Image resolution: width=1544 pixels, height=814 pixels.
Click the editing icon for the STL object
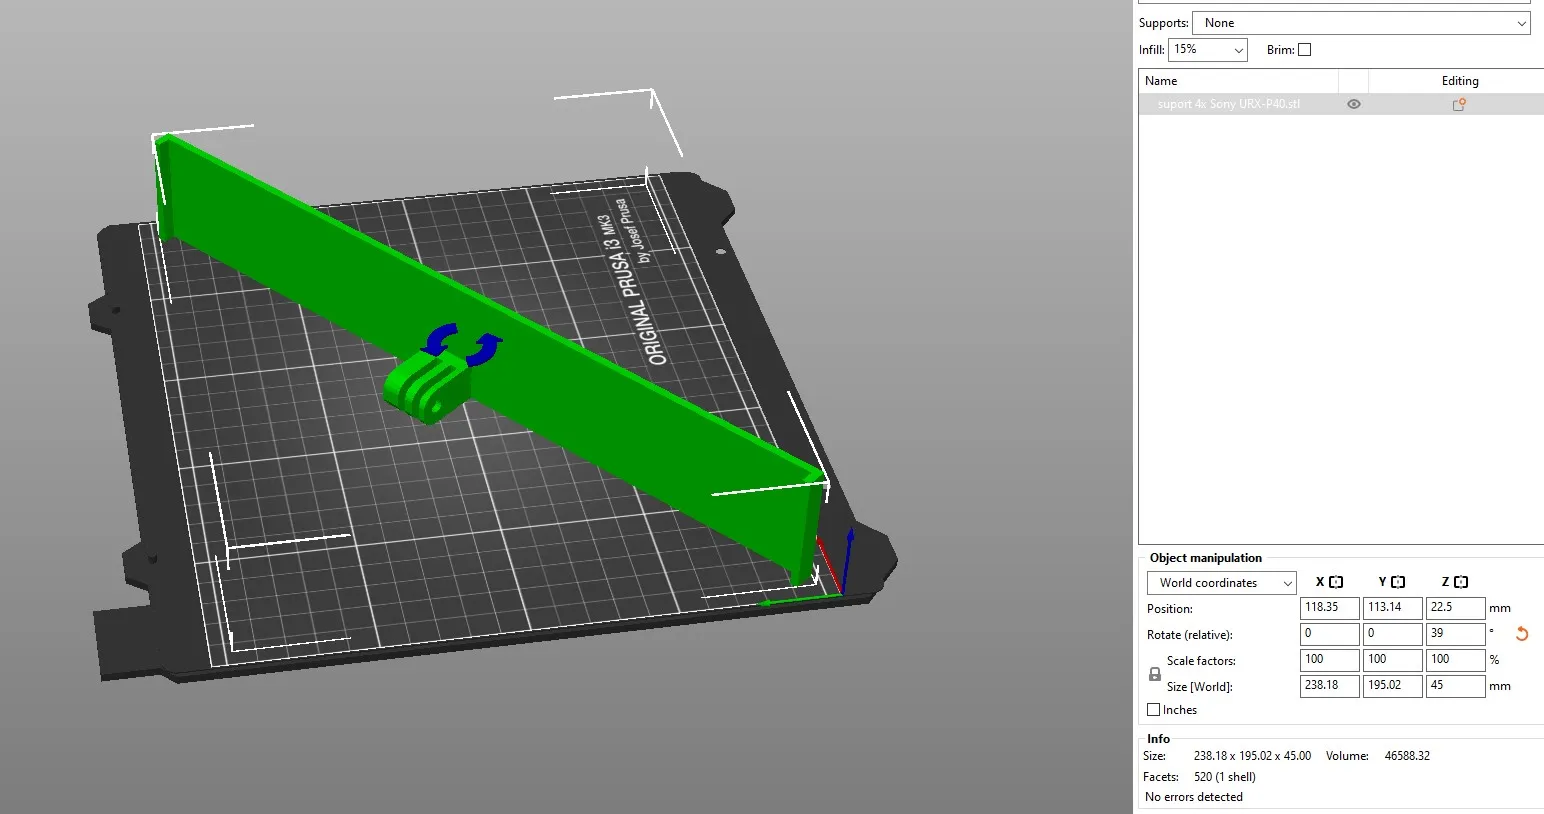click(1459, 104)
